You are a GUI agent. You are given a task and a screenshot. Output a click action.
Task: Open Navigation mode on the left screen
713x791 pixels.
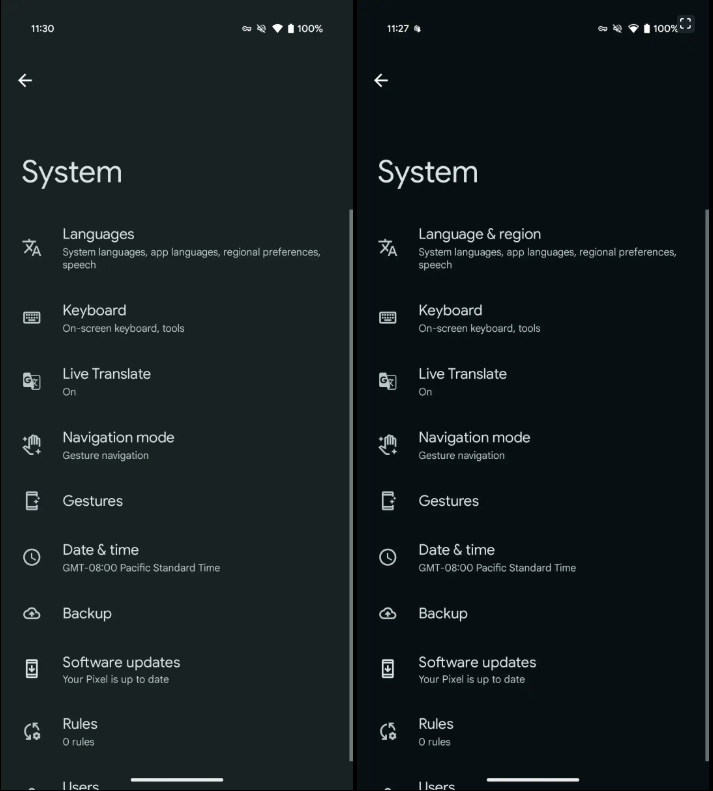(175, 445)
